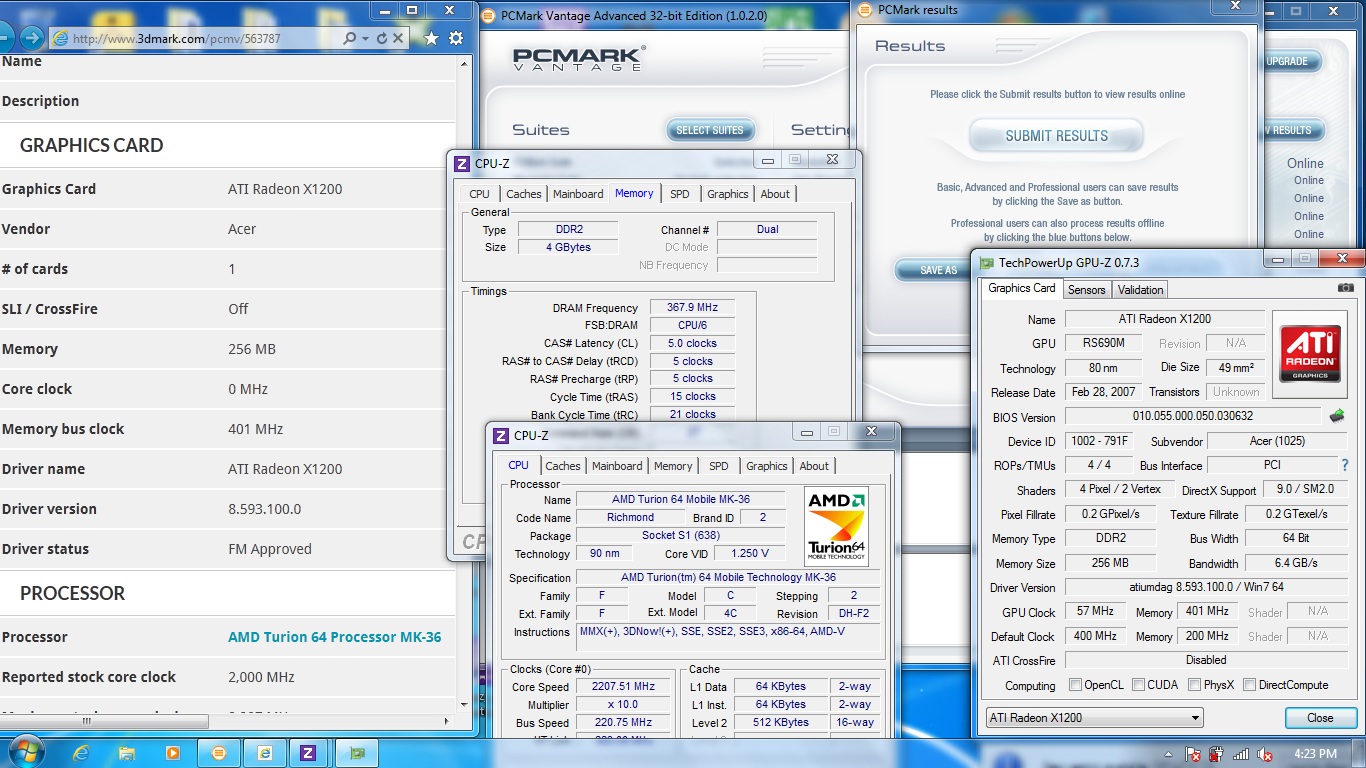This screenshot has width=1366, height=768.
Task: Click the 4:23 PM taskbar clock
Action: (x=1314, y=754)
